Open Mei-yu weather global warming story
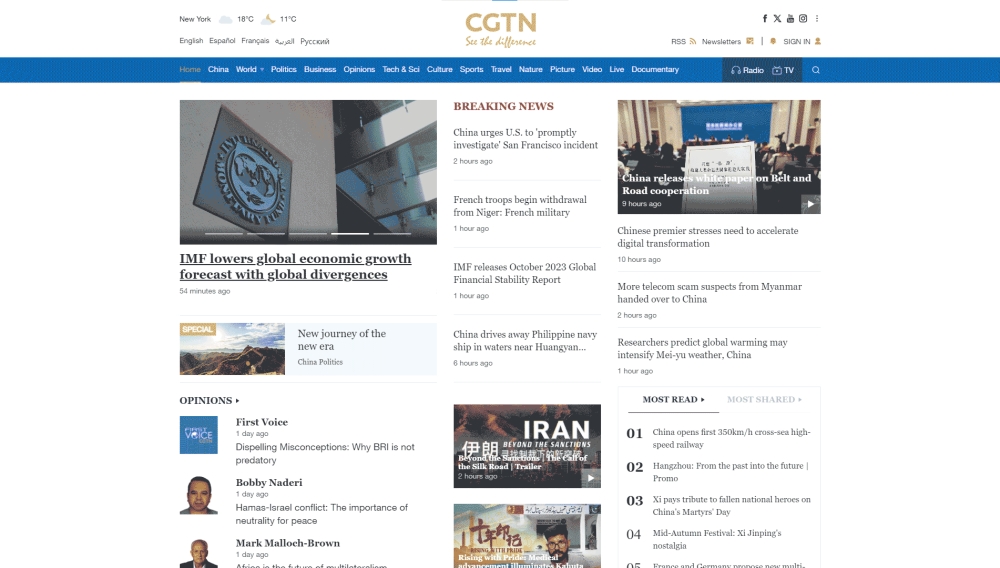Screen dimensions: 1000x568 coord(702,349)
